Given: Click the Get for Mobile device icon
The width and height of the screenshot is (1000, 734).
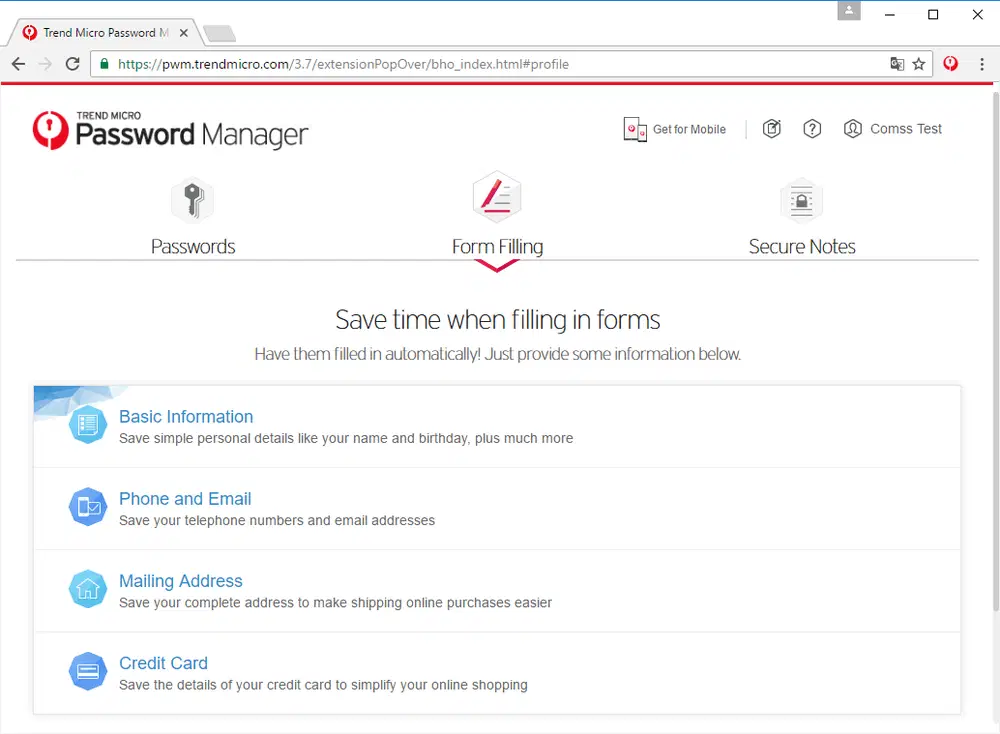Looking at the screenshot, I should click(635, 129).
